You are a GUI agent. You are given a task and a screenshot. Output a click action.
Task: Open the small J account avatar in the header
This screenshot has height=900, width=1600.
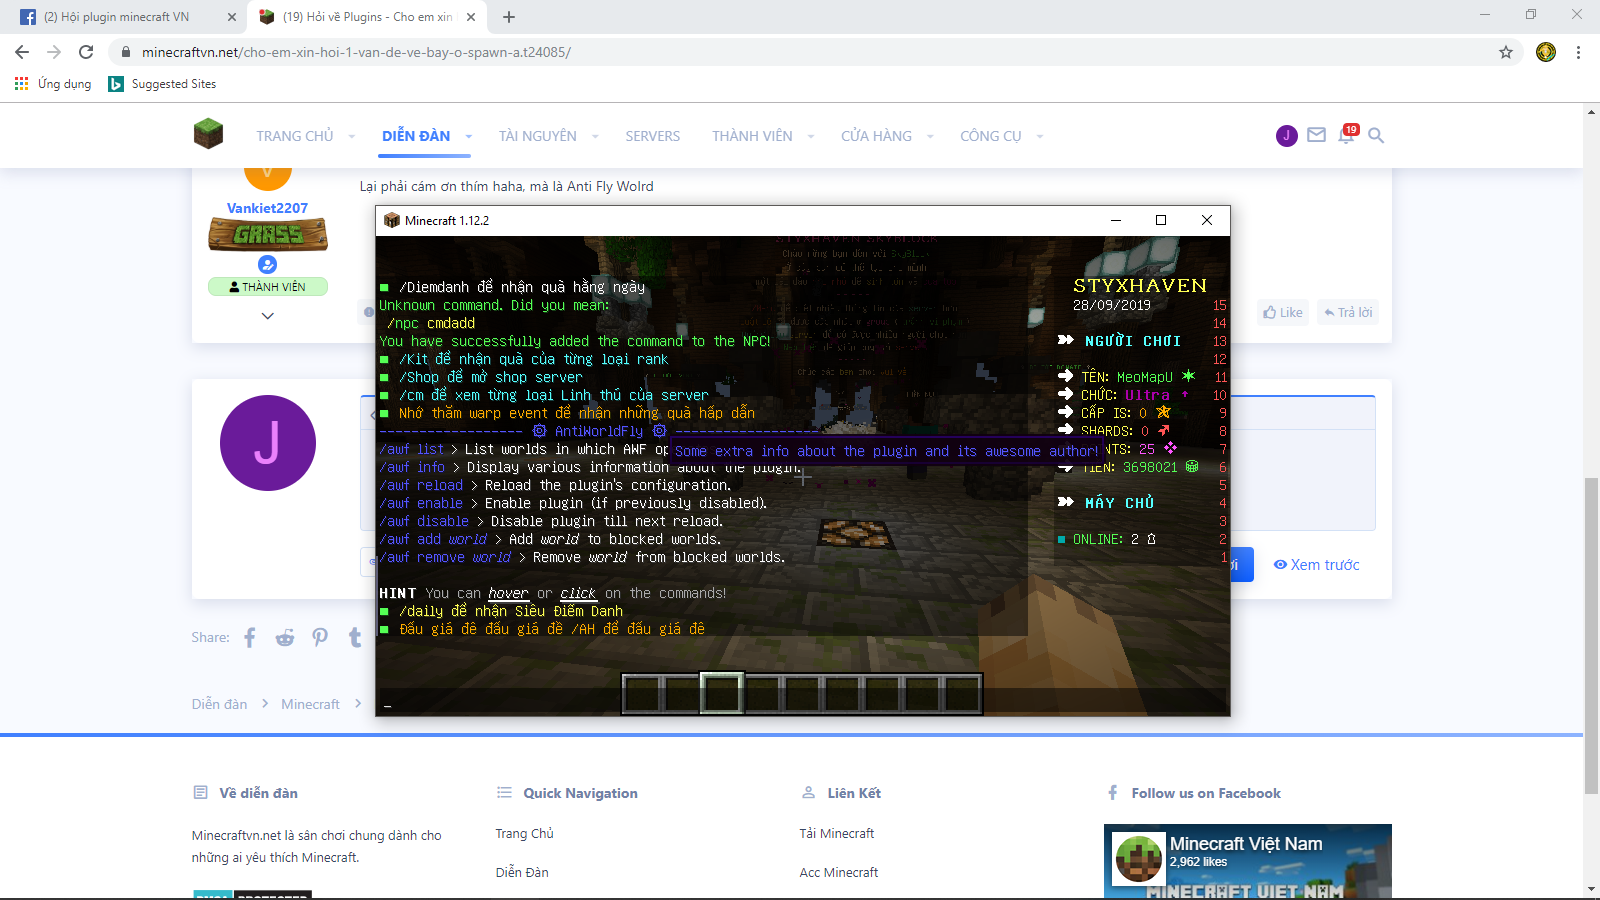pyautogui.click(x=1287, y=136)
